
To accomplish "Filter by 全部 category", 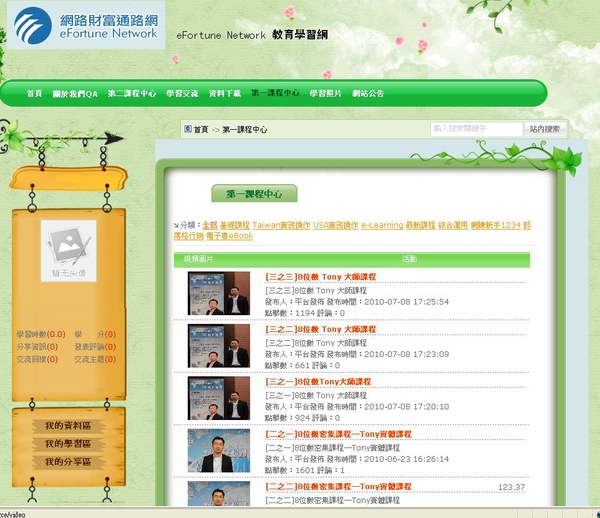I will [210, 225].
